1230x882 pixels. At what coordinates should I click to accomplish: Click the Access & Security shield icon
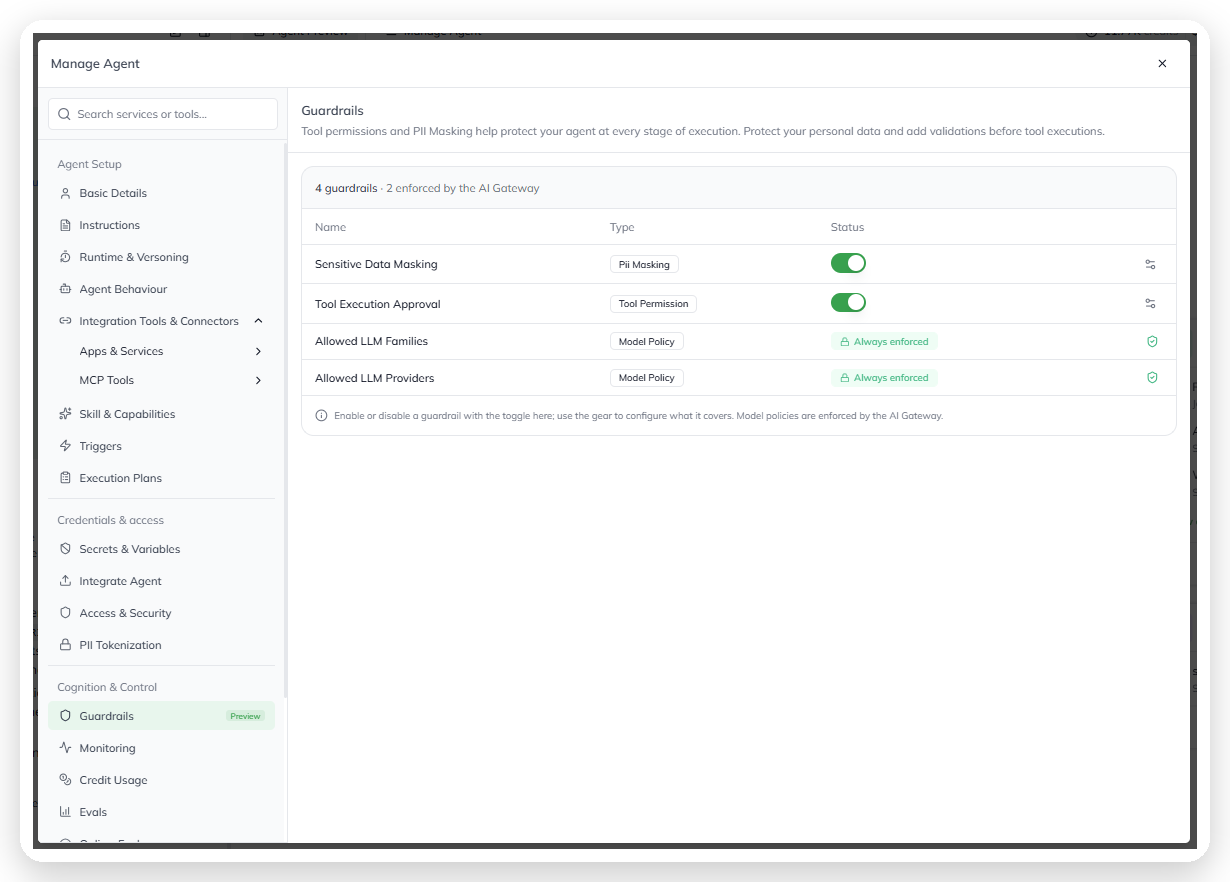point(65,613)
